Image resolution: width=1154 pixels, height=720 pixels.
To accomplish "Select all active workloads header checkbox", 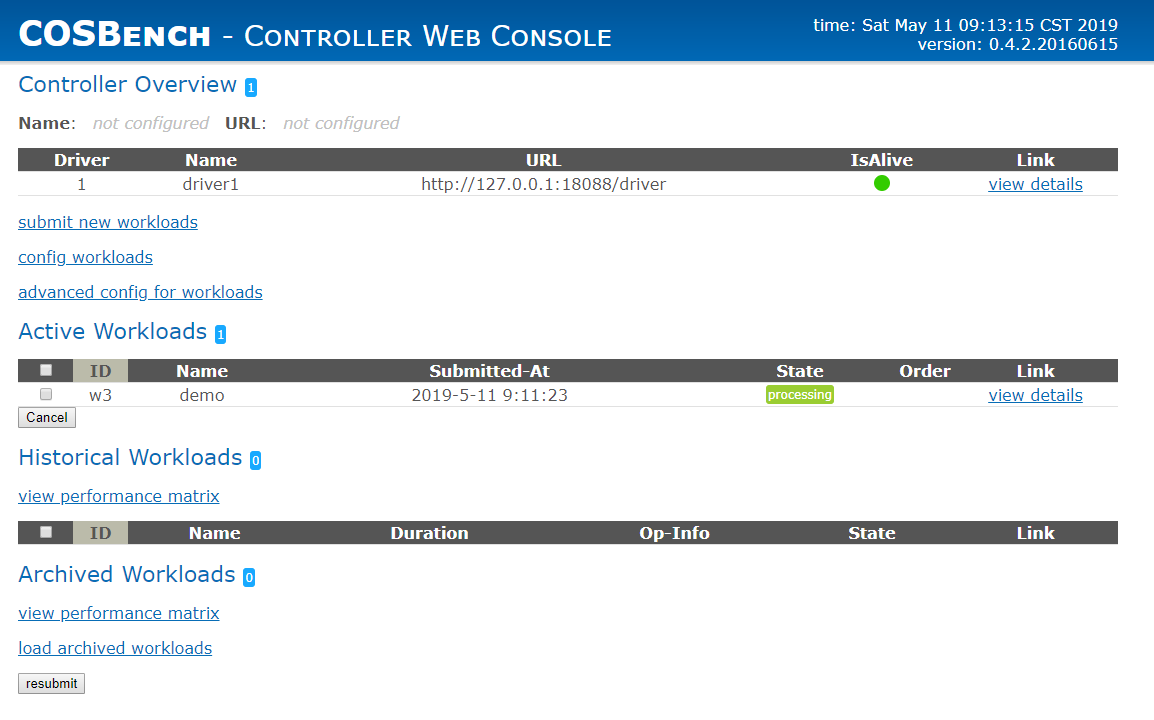I will (x=46, y=370).
